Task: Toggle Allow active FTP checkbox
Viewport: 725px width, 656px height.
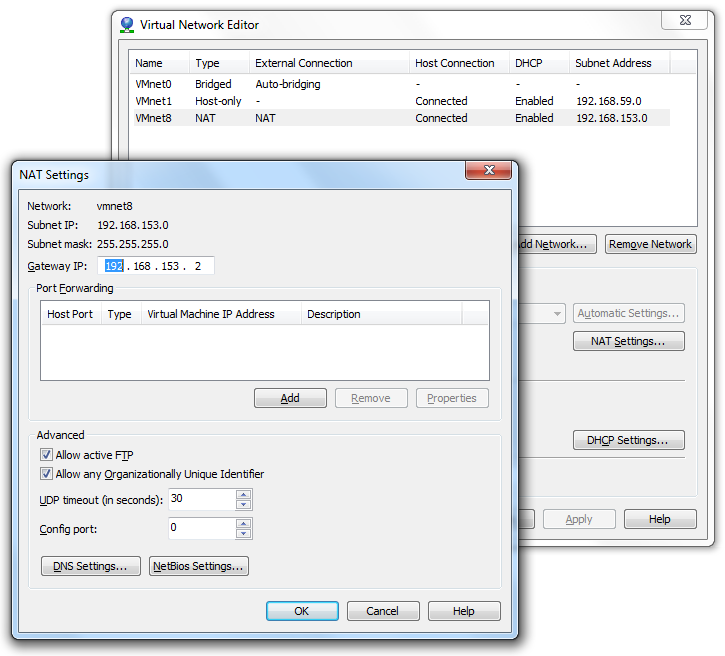Action: (x=46, y=455)
